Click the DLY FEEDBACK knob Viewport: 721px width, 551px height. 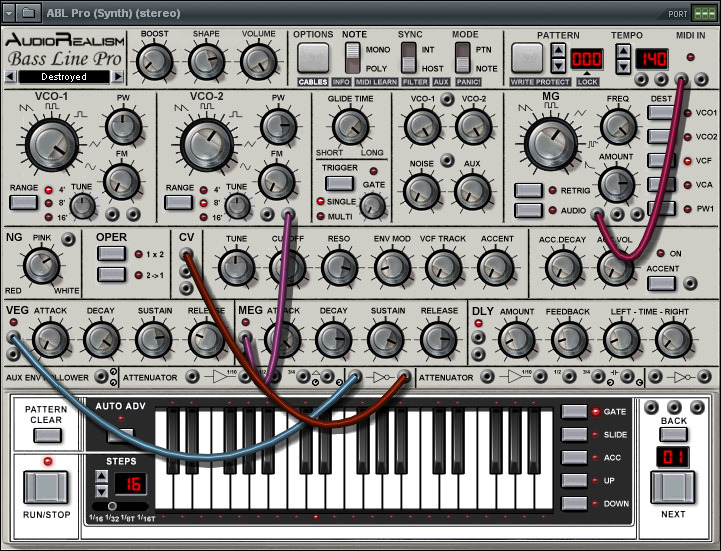569,339
